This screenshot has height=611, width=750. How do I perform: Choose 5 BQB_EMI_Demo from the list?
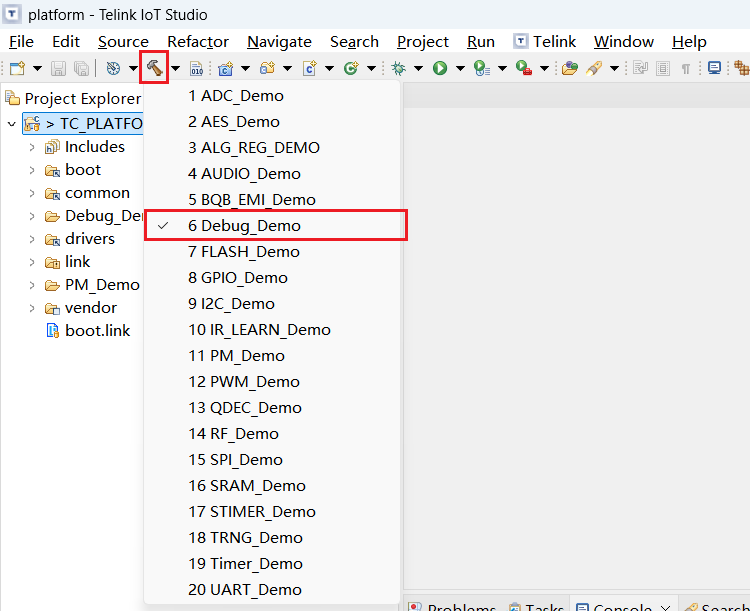click(272, 200)
